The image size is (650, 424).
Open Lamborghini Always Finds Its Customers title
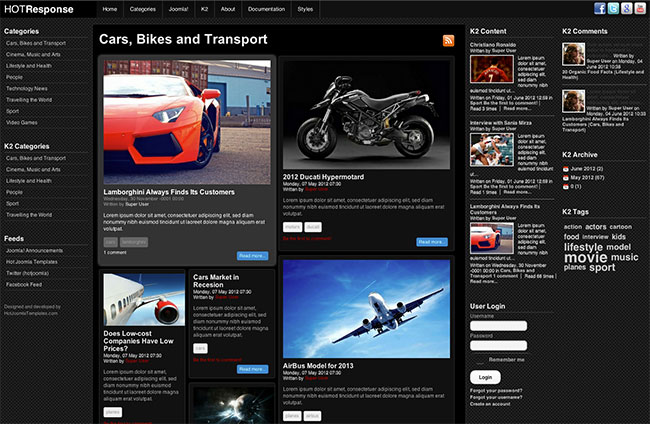point(169,192)
